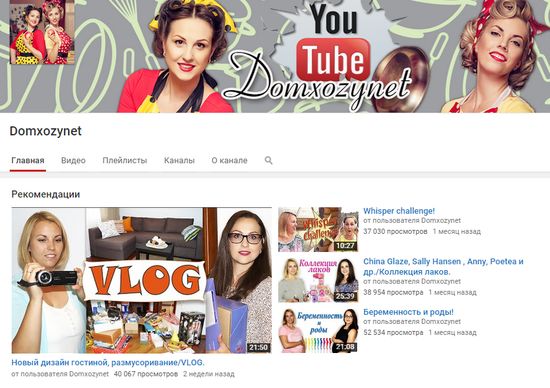Open the Видео tab

(73, 160)
